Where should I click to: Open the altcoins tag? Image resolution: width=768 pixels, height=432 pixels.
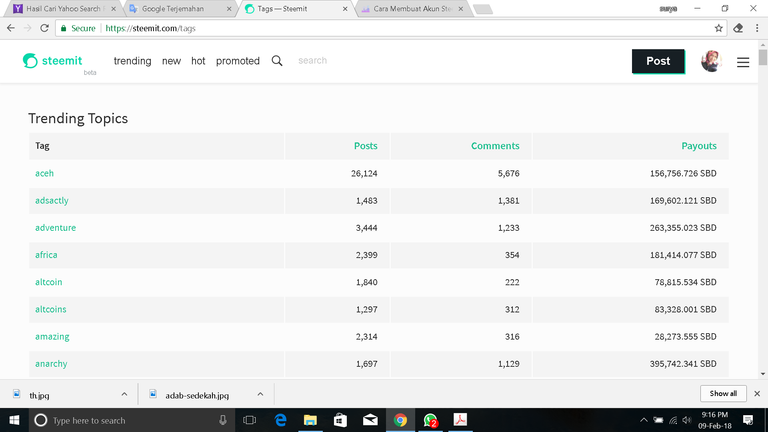point(50,309)
